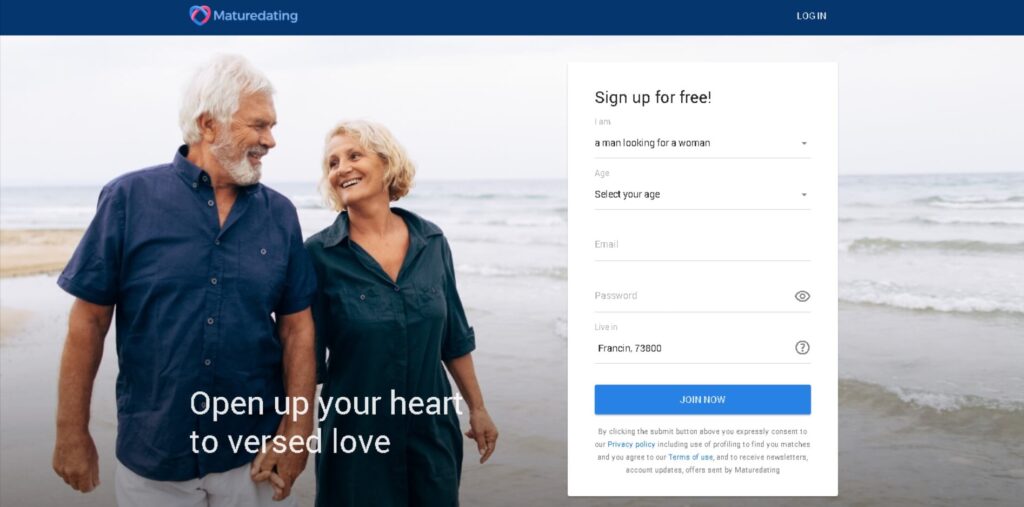Screen dimensions: 1024x507
Task: Click the Maturedating heart logo icon
Action: coord(200,15)
